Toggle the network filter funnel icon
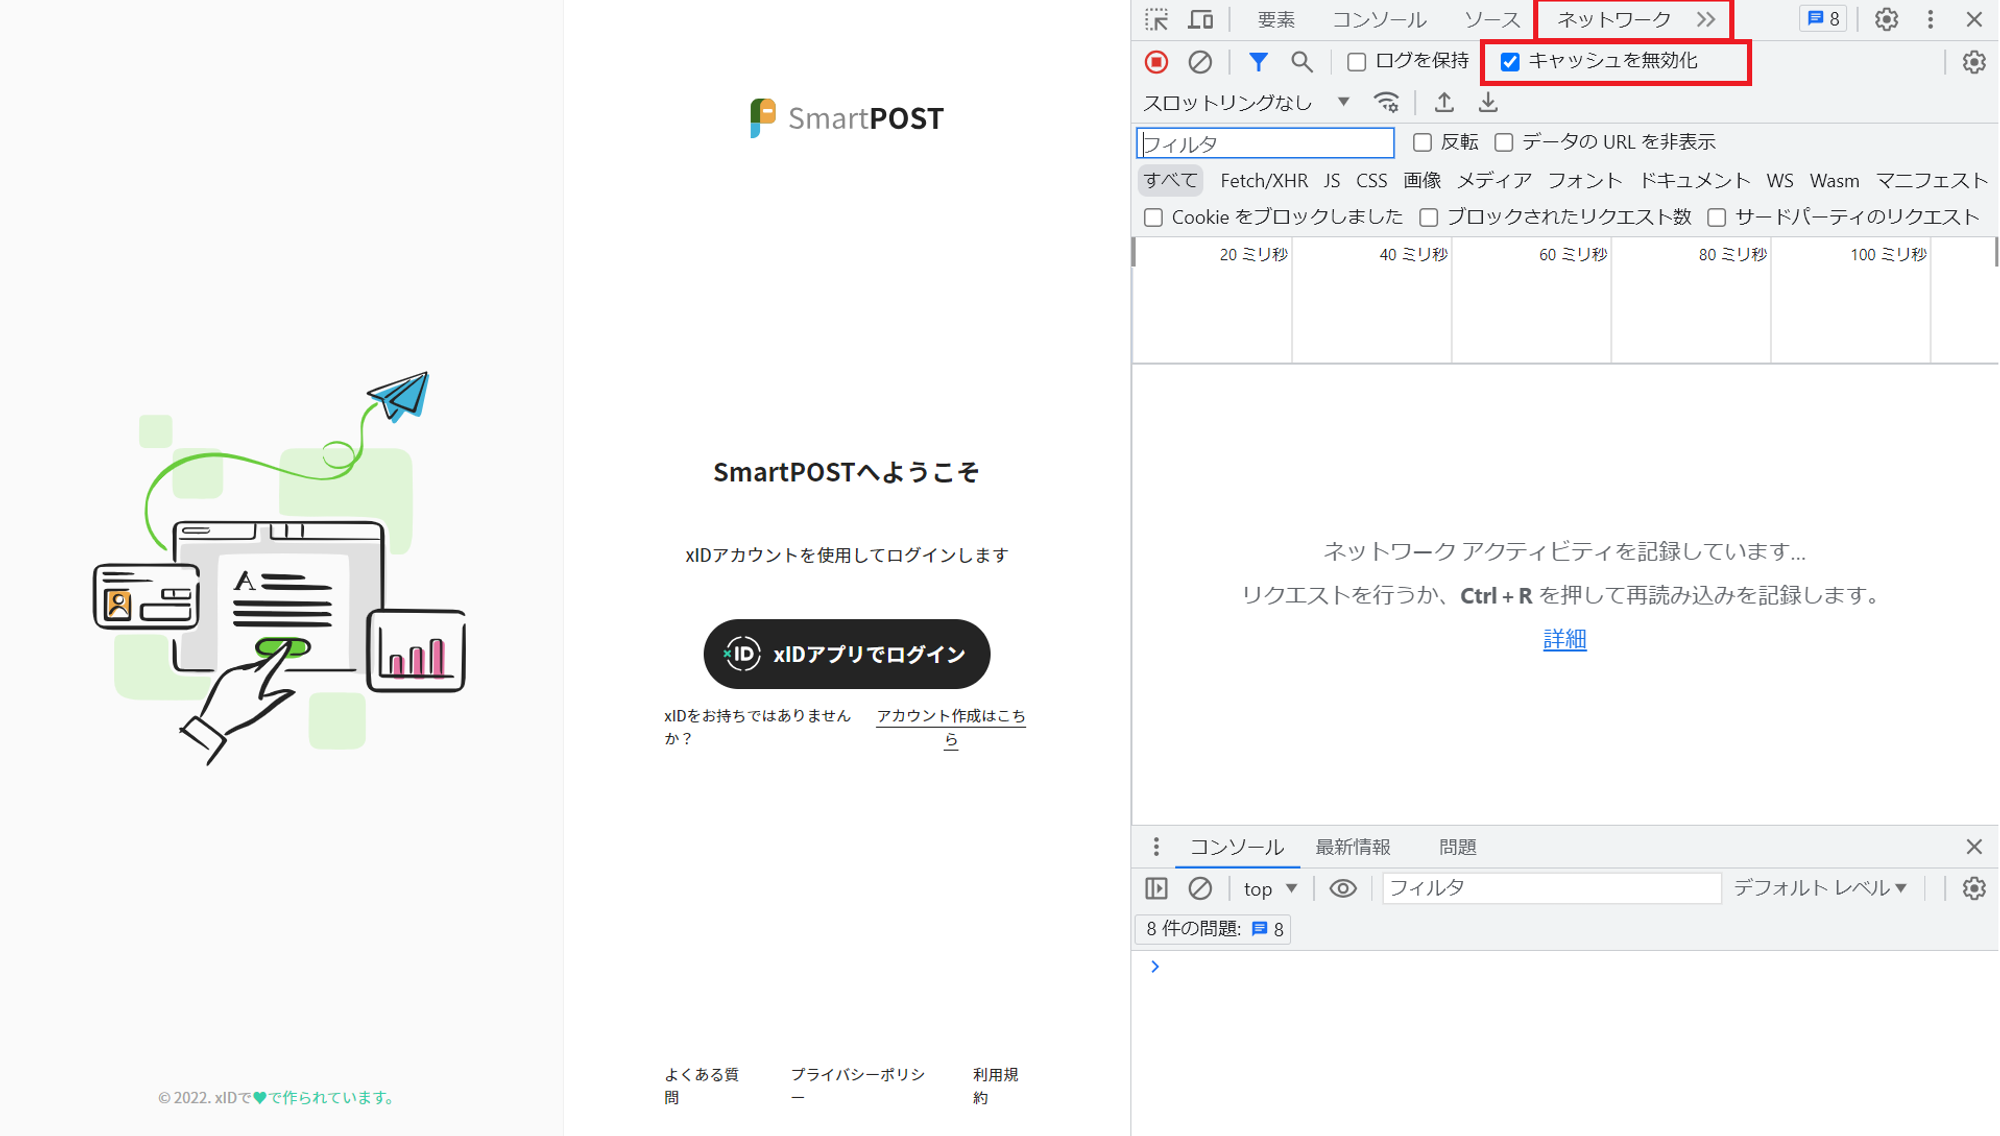Image resolution: width=2000 pixels, height=1136 pixels. point(1258,62)
